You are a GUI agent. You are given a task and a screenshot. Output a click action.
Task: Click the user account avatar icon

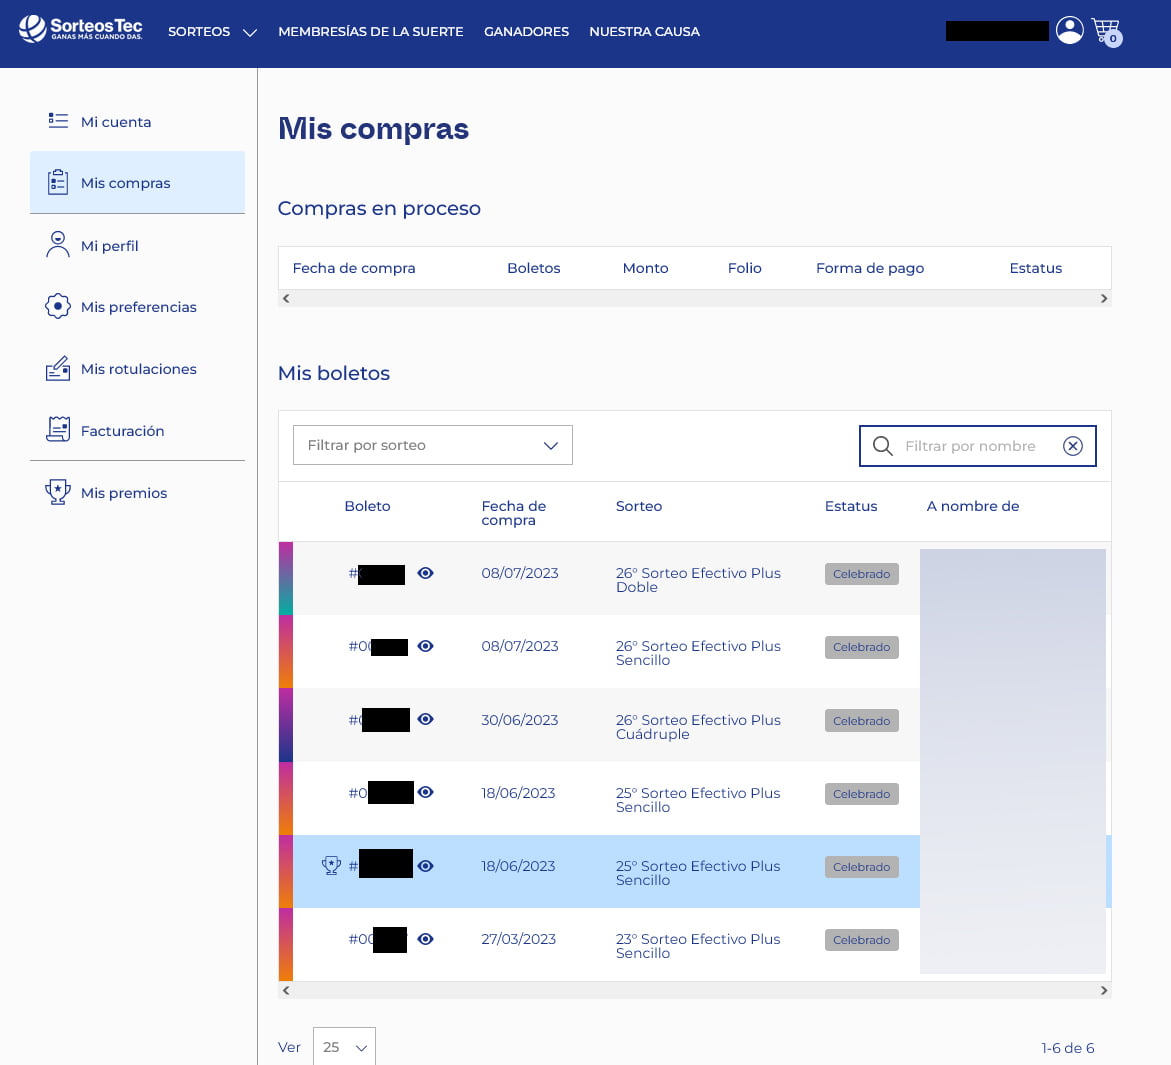pyautogui.click(x=1069, y=29)
